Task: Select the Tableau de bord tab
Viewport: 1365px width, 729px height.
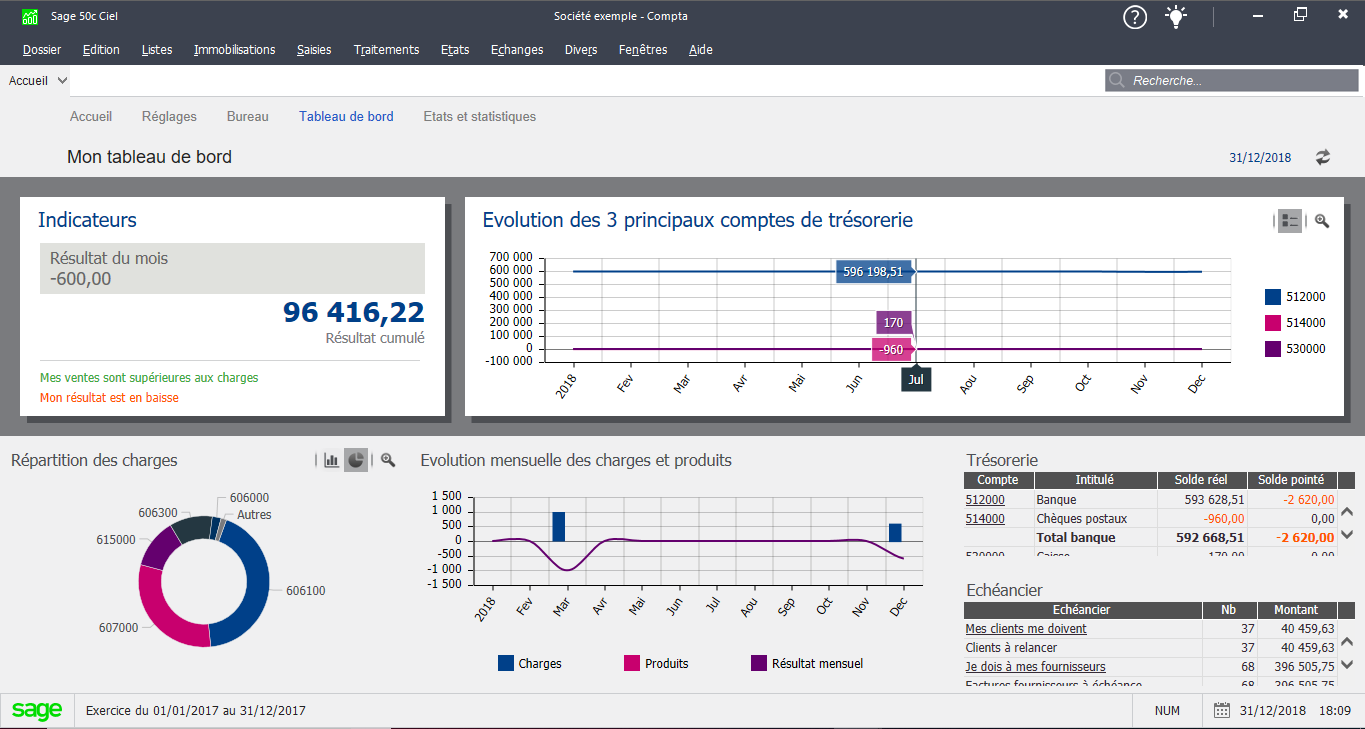Action: point(346,117)
